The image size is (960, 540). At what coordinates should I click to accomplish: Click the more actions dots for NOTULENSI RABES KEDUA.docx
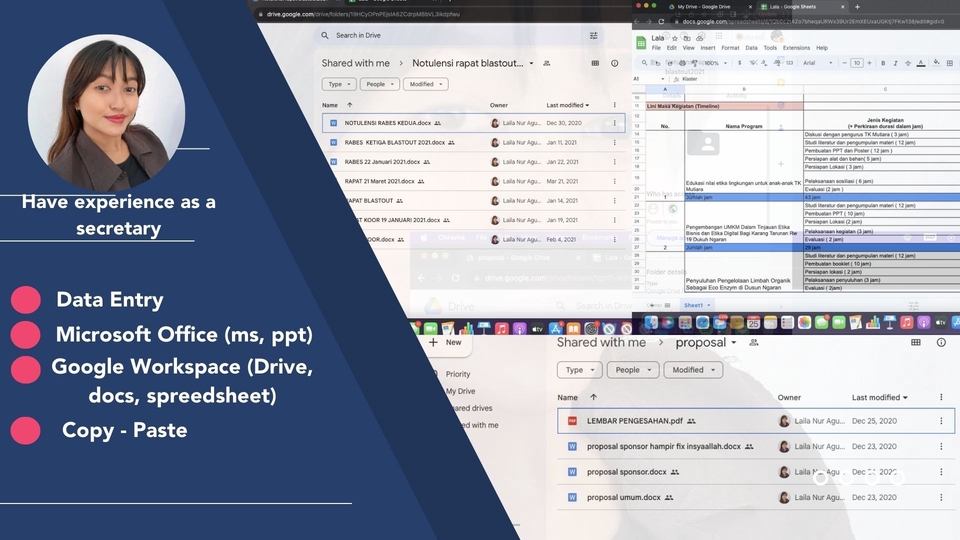click(614, 123)
